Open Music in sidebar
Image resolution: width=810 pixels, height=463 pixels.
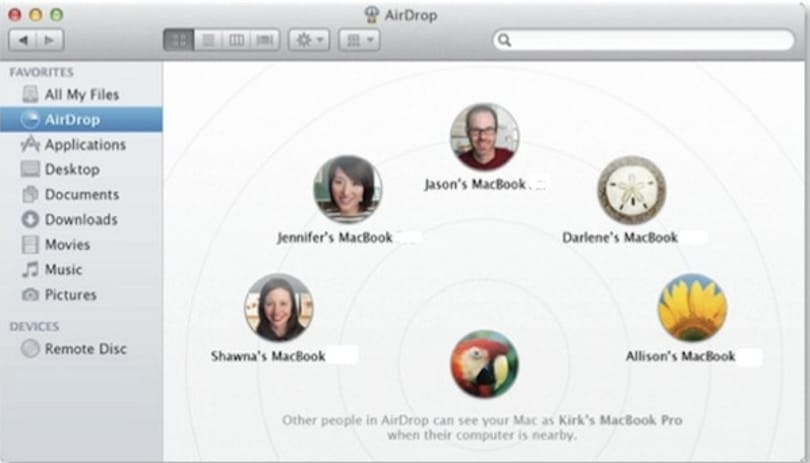point(81,269)
